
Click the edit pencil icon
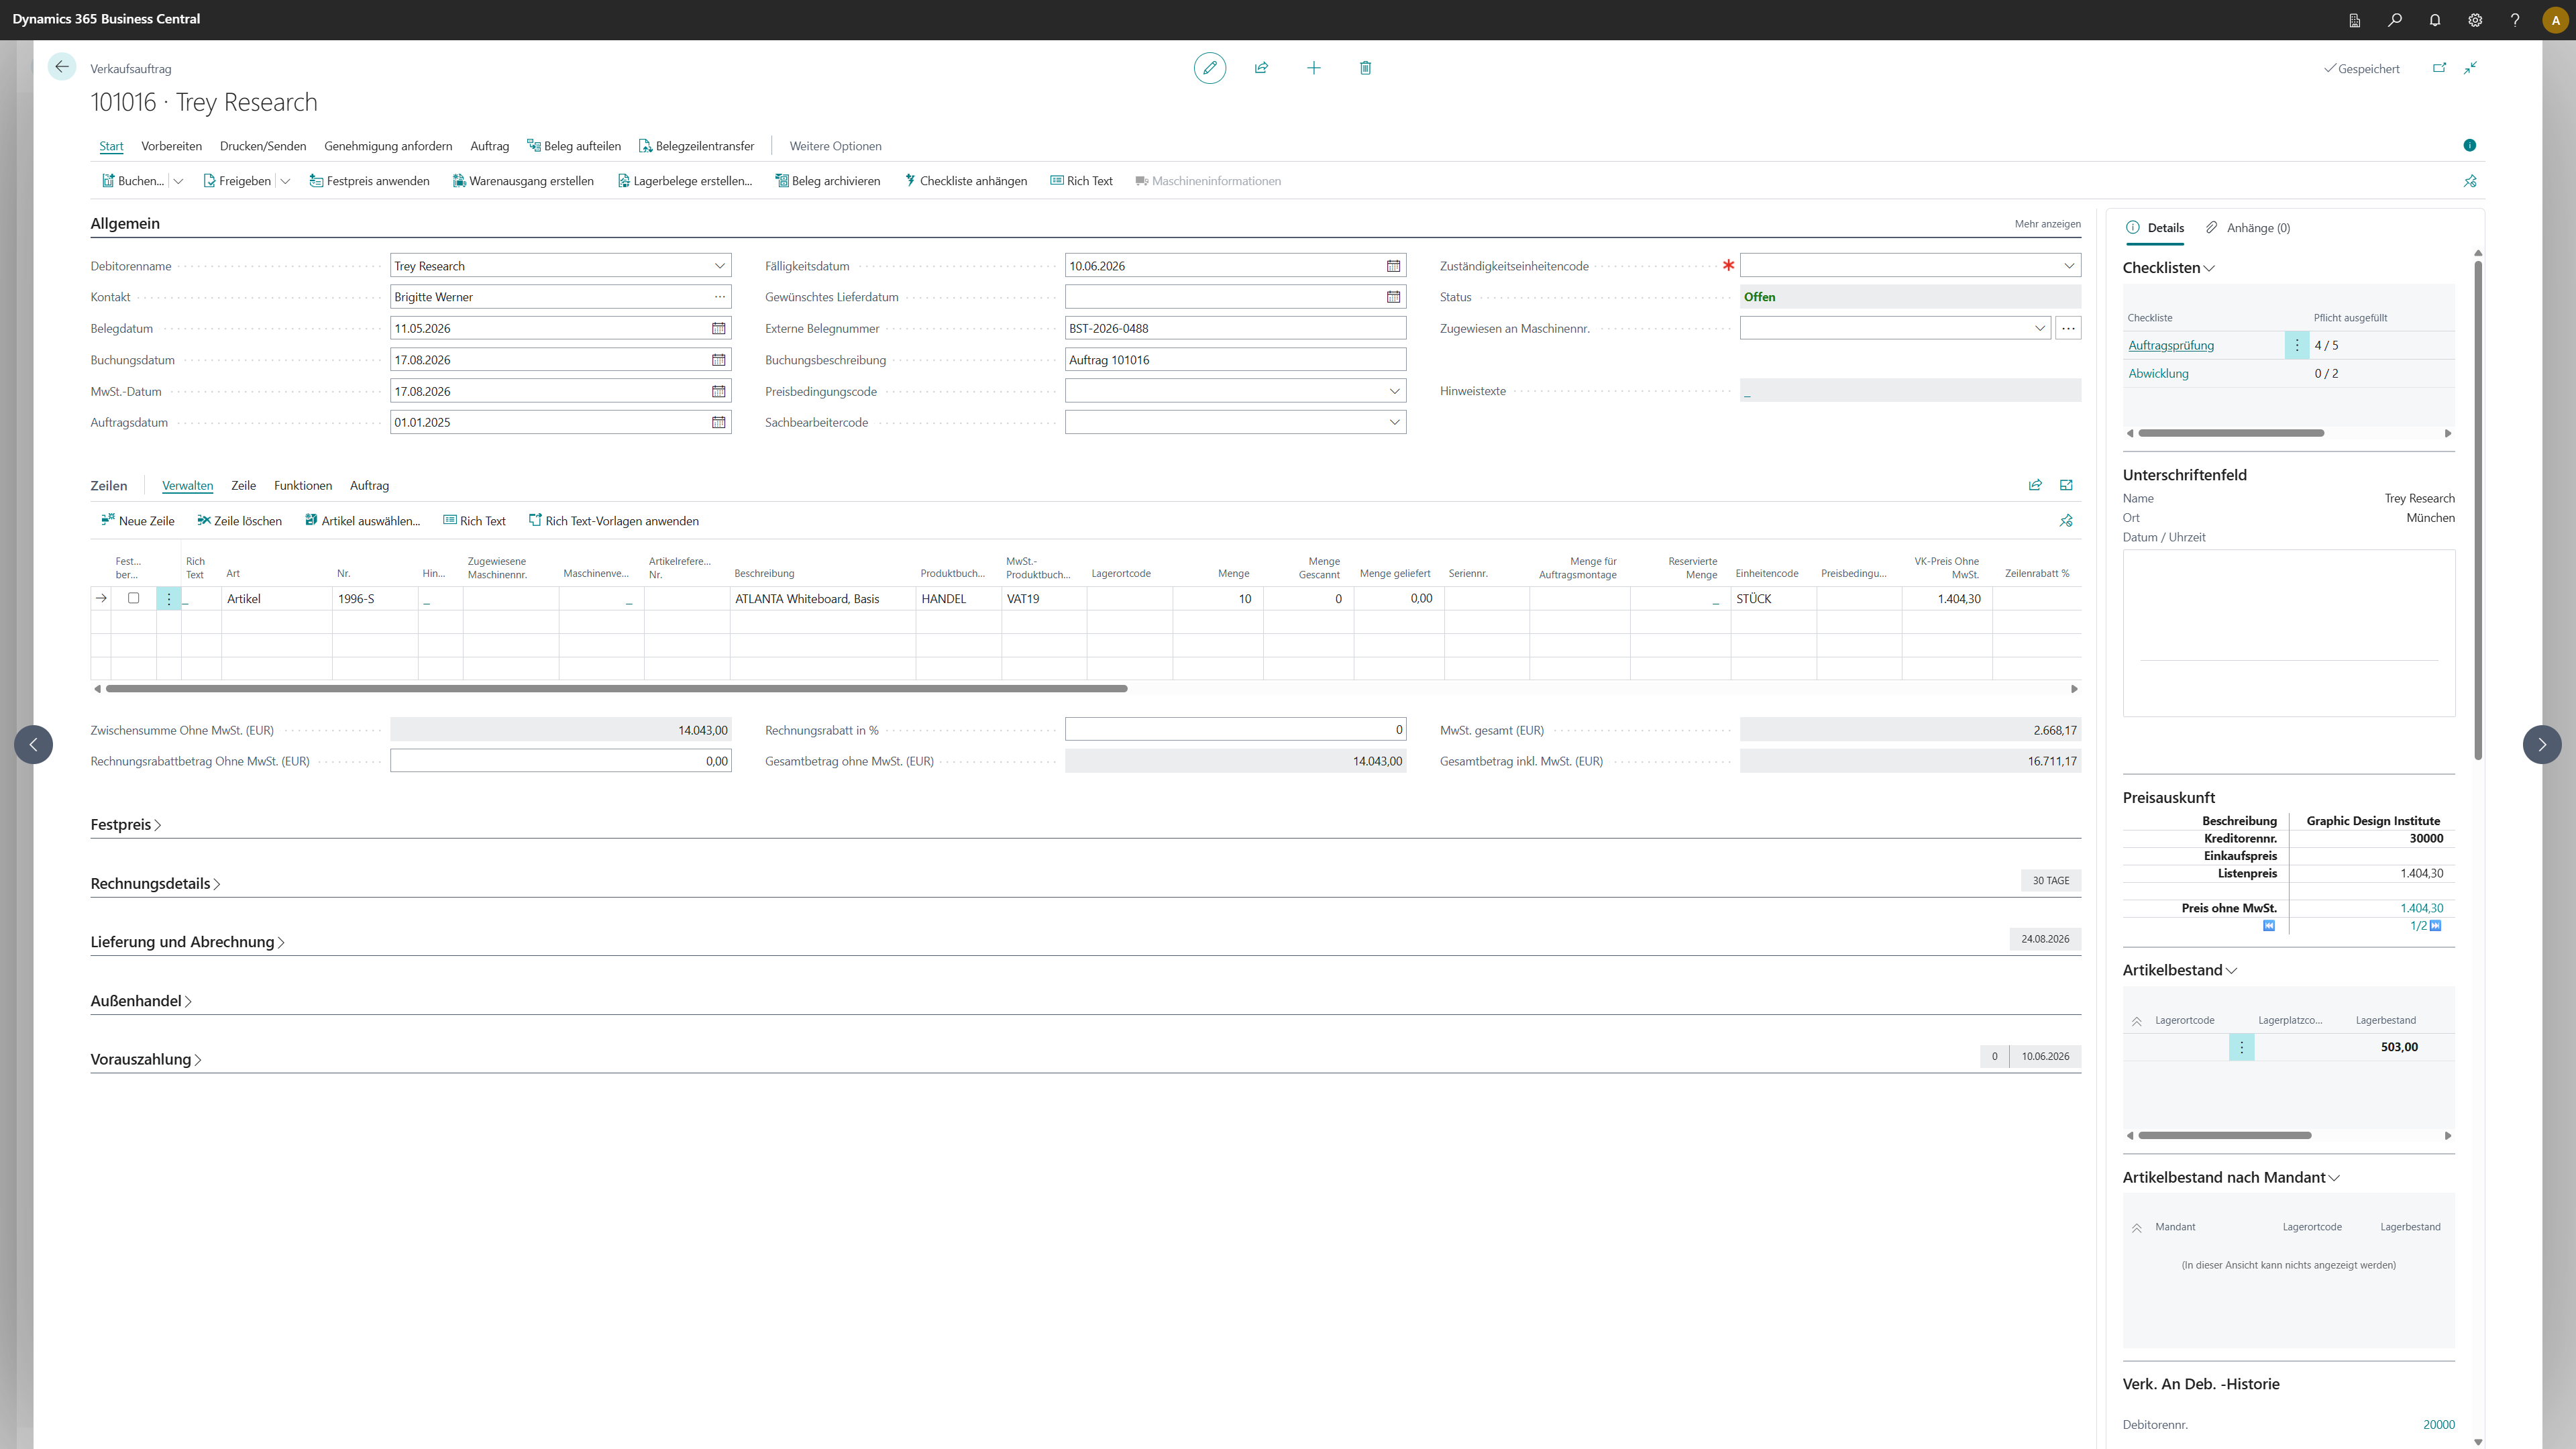[x=1209, y=68]
